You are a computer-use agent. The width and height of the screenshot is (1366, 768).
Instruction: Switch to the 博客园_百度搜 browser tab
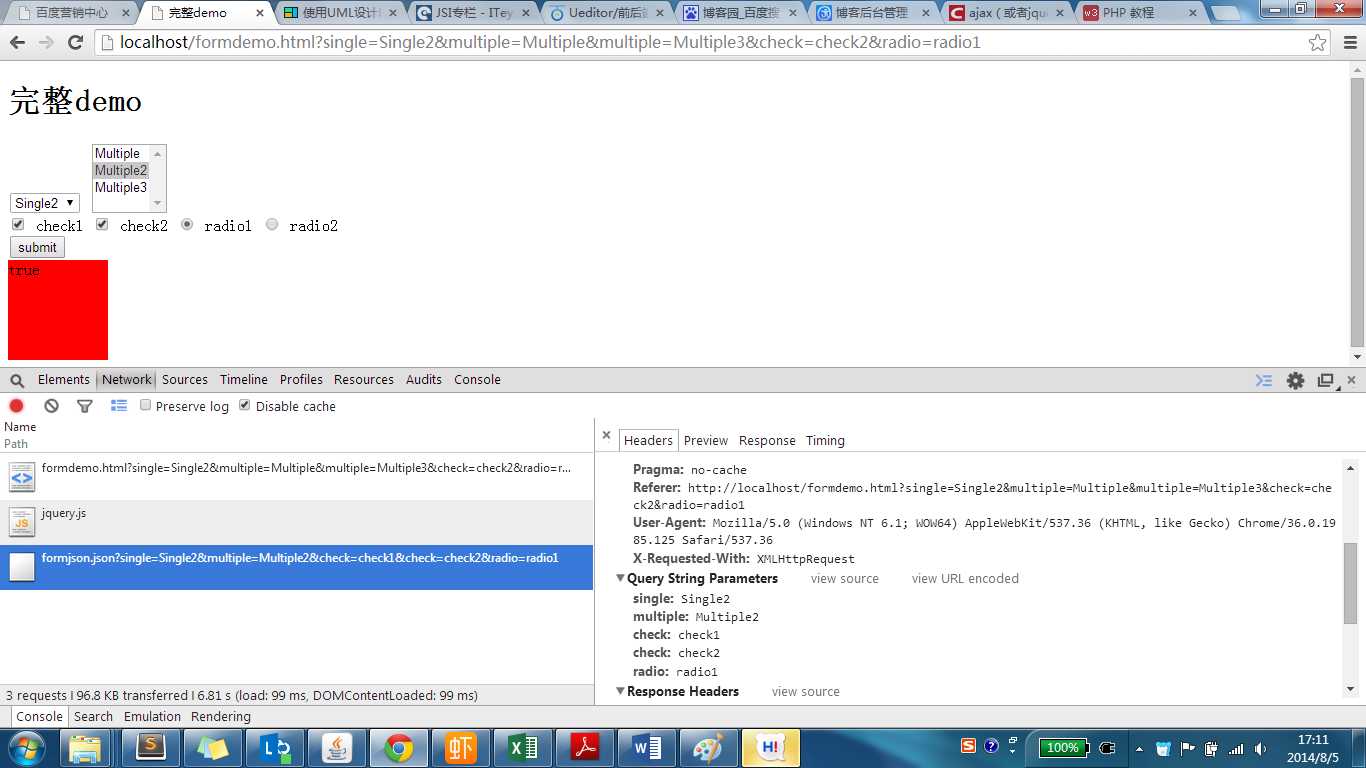(741, 13)
